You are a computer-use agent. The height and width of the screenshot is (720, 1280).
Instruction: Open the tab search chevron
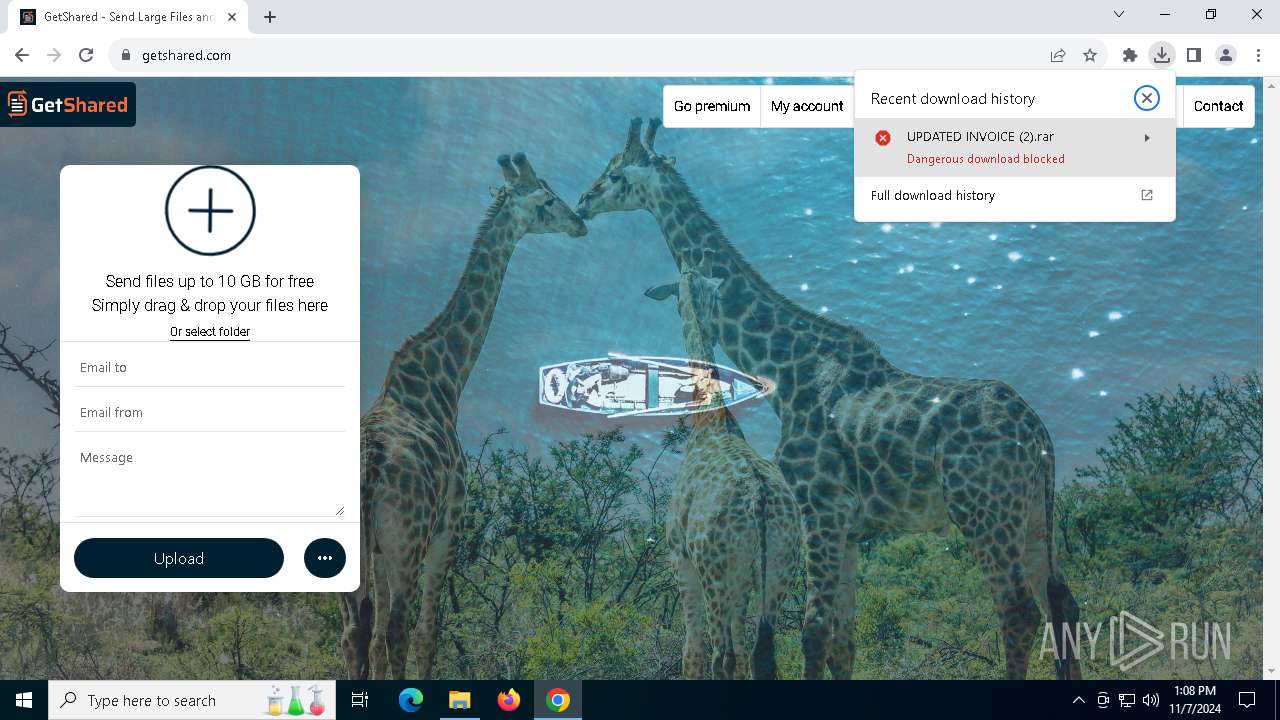1119,14
